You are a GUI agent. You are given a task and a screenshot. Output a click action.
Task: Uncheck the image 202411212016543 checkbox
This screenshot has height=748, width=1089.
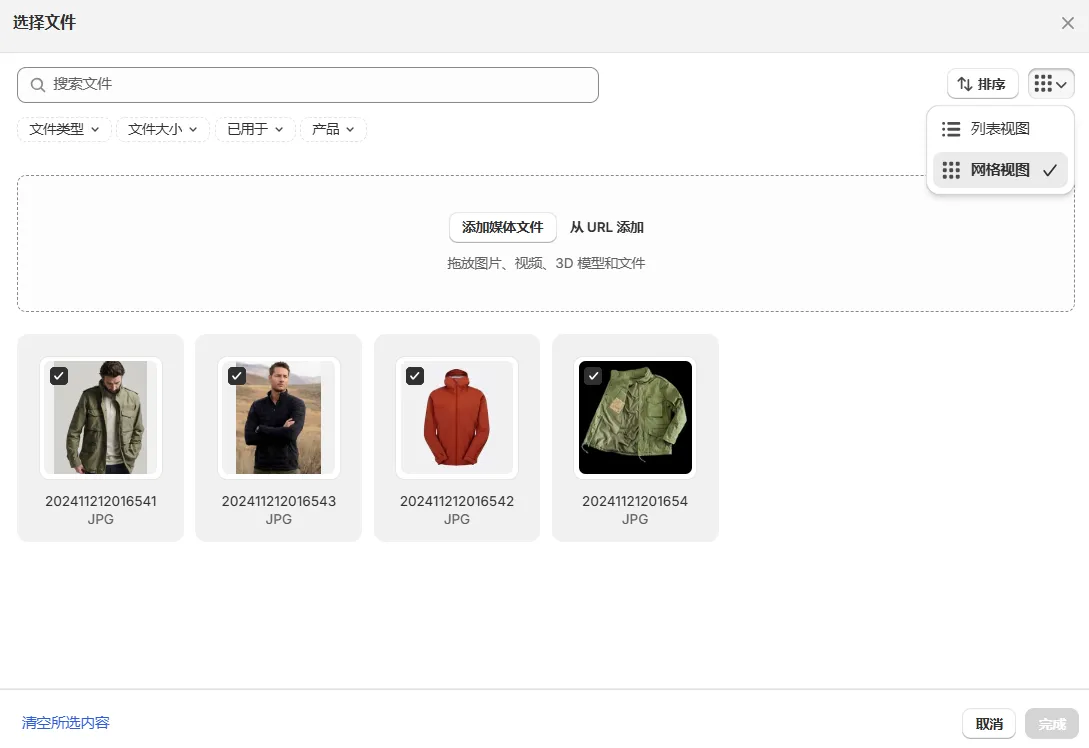(x=237, y=376)
